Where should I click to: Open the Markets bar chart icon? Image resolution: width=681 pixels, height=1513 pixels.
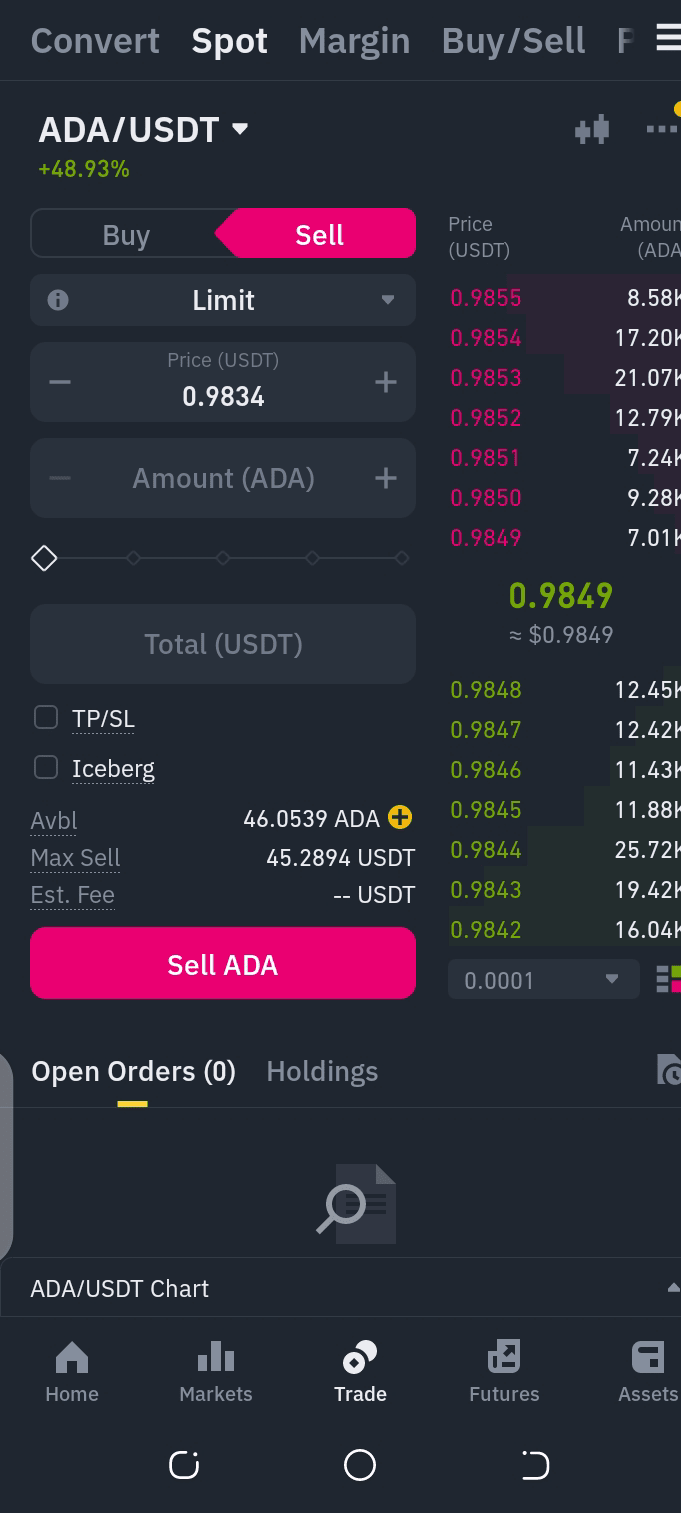[x=216, y=1357]
